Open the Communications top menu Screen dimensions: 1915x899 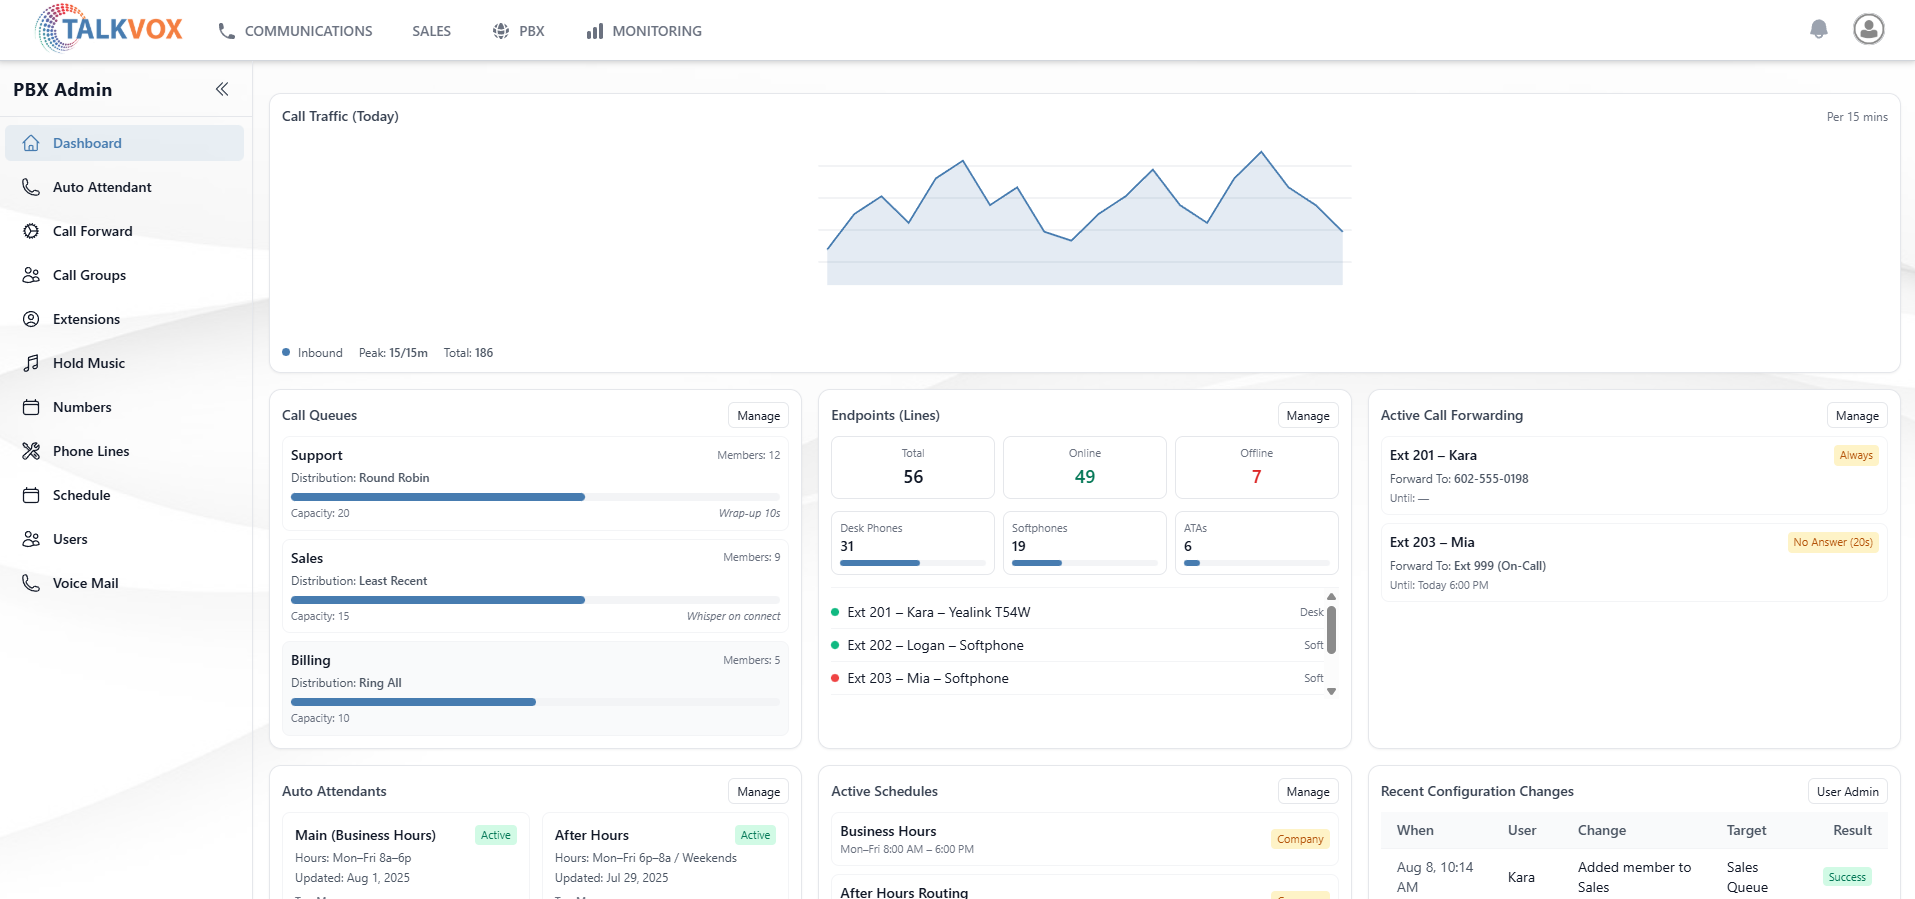pos(295,31)
